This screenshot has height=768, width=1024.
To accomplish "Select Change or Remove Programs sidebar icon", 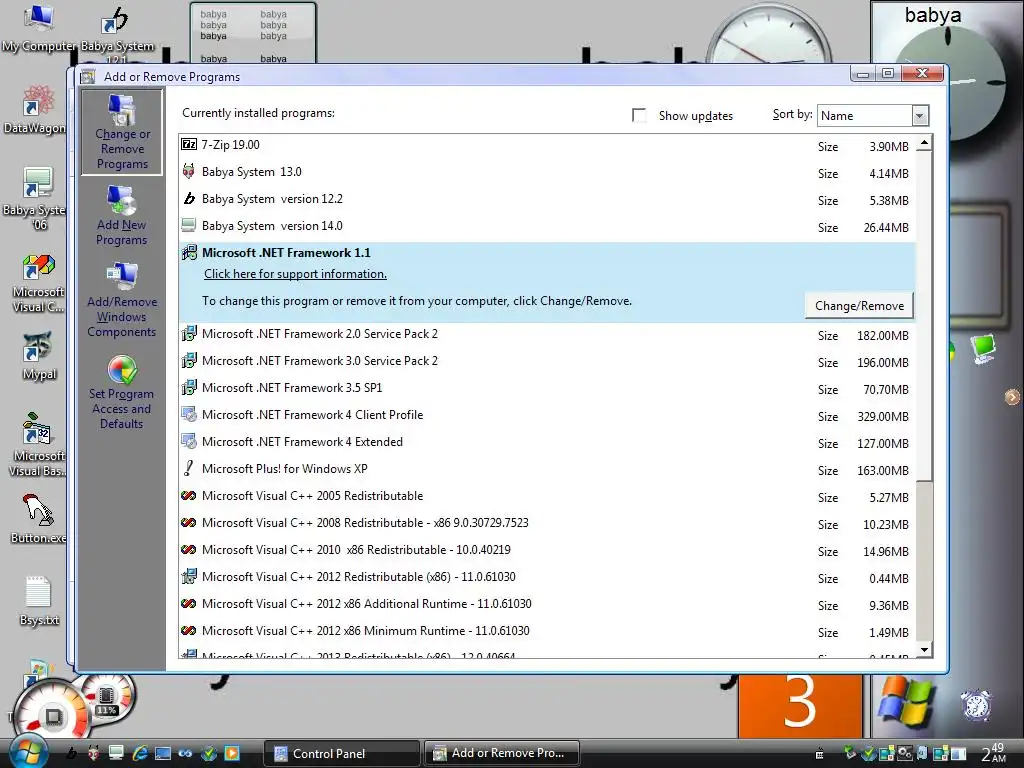I will [x=122, y=133].
